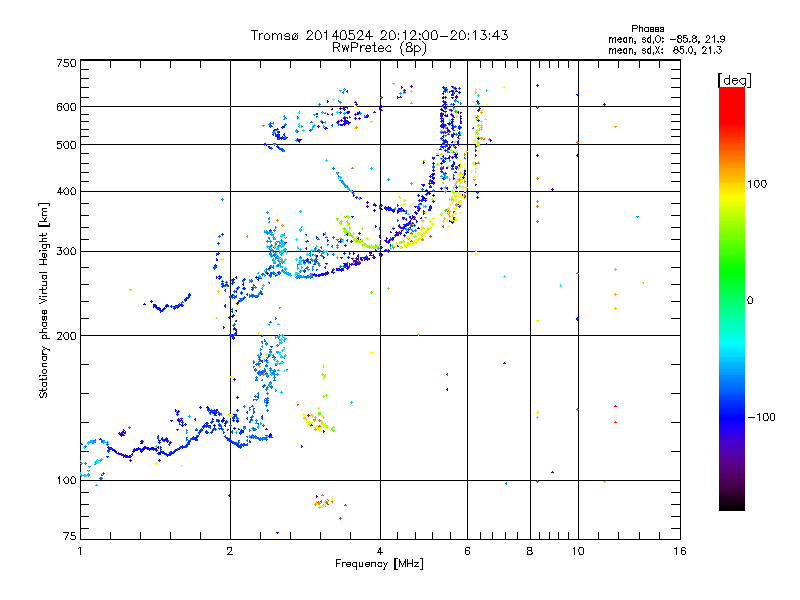Click the 'mean, sd,X: 85.0, 21.3' line
The width and height of the screenshot is (800, 600).
pyautogui.click(x=665, y=50)
